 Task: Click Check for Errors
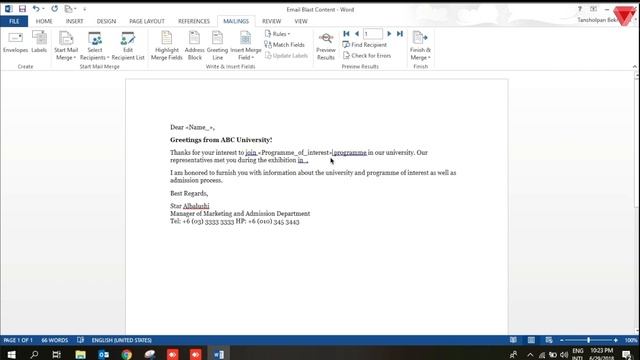tap(367, 56)
